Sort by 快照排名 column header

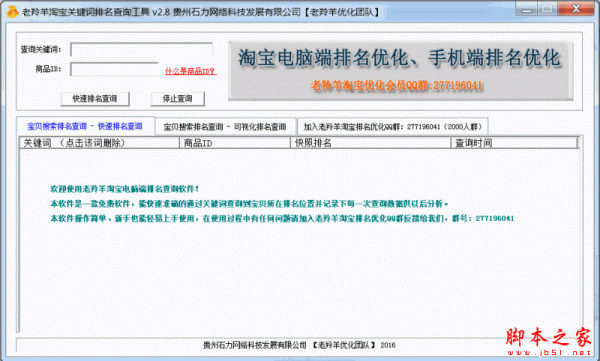[x=370, y=143]
